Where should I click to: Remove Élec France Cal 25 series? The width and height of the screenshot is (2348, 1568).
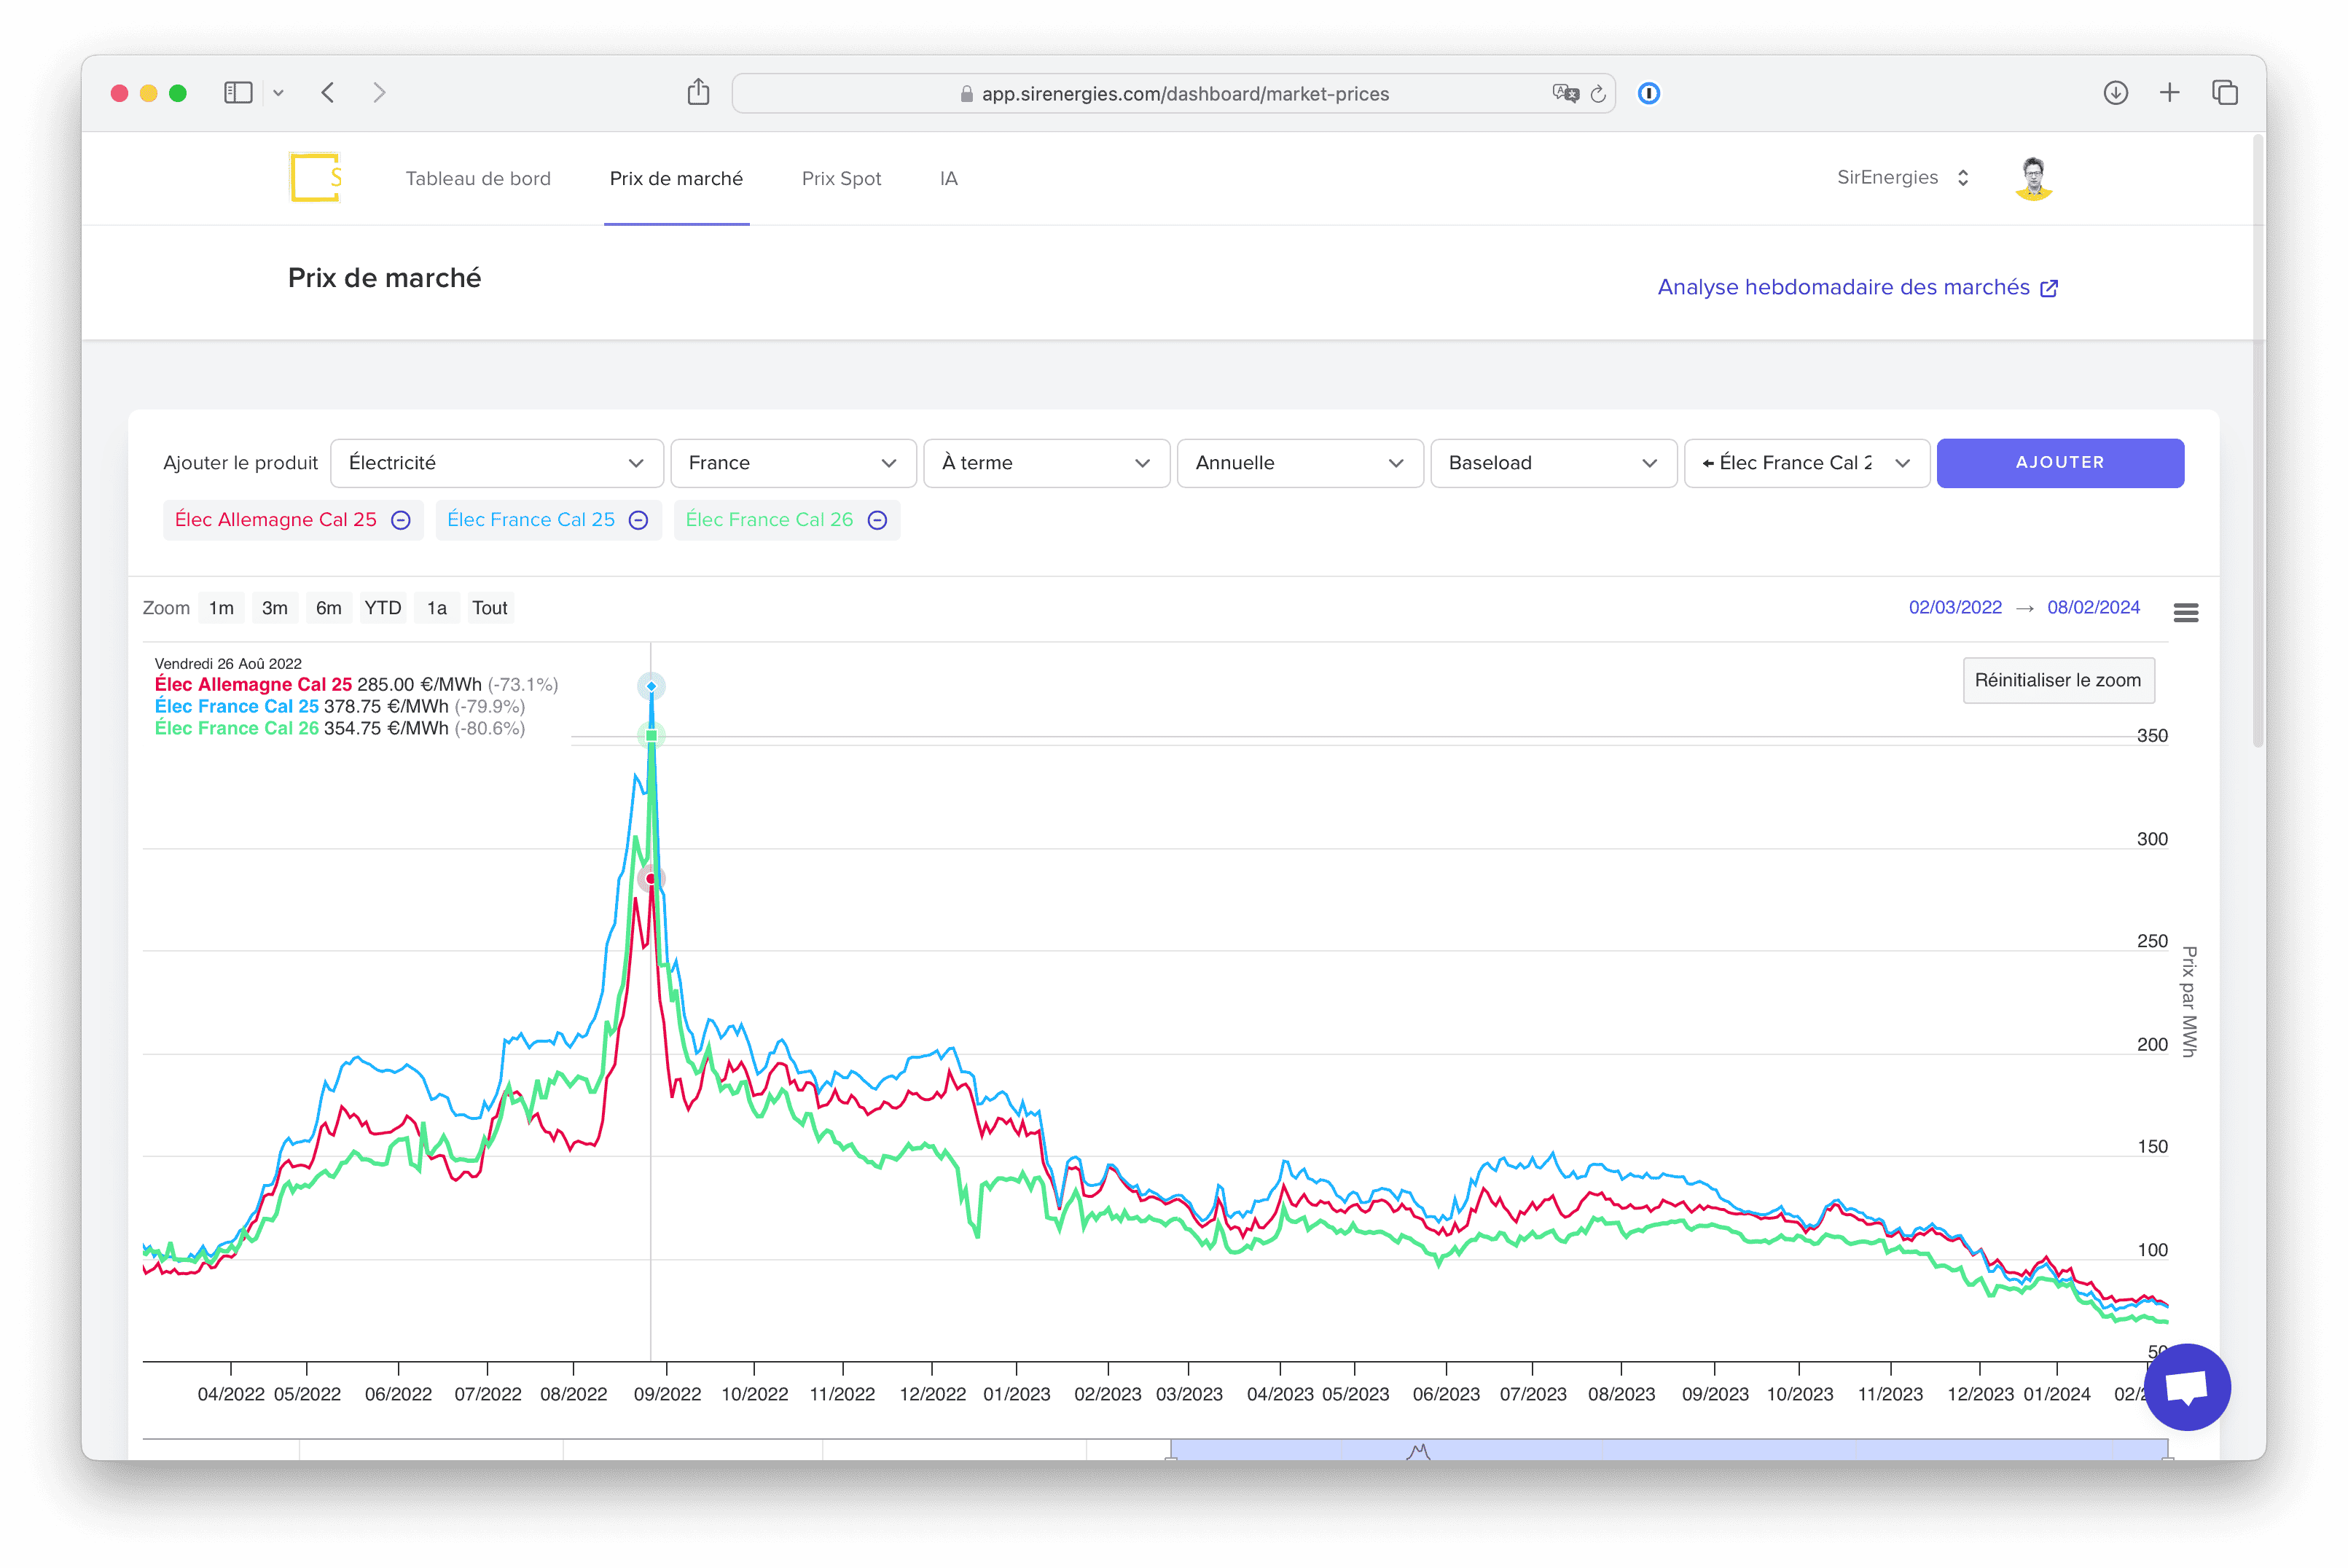tap(639, 520)
